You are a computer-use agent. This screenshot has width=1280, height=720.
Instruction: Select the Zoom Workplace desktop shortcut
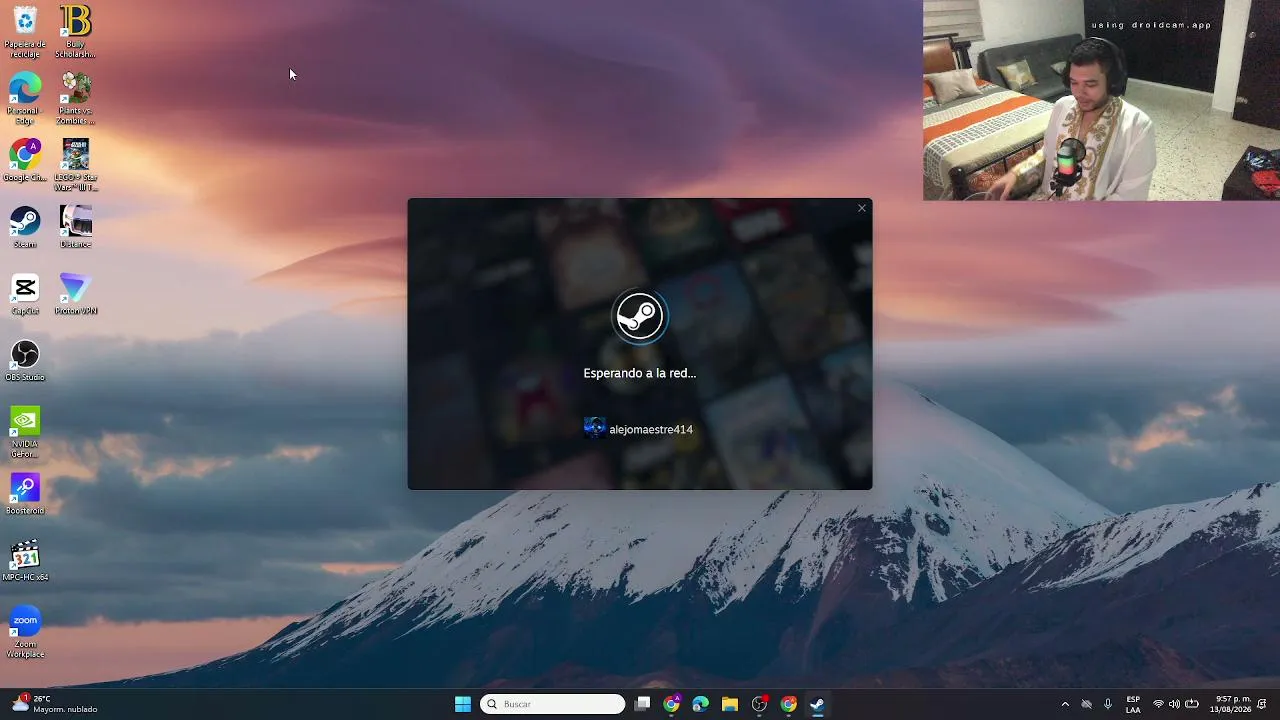coord(25,633)
